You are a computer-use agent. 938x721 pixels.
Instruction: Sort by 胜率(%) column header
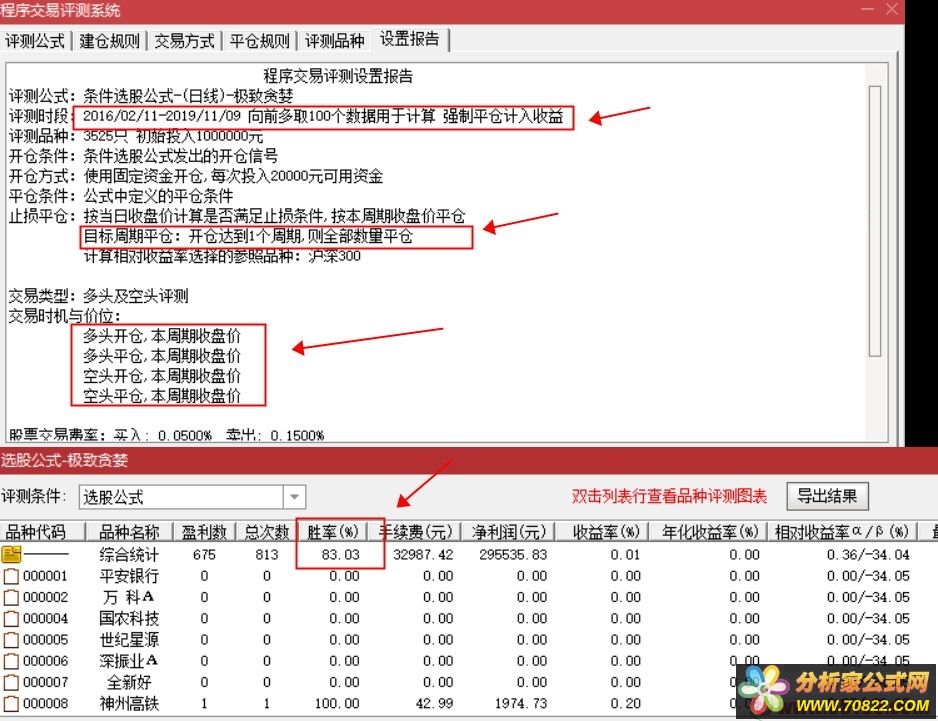click(x=333, y=531)
